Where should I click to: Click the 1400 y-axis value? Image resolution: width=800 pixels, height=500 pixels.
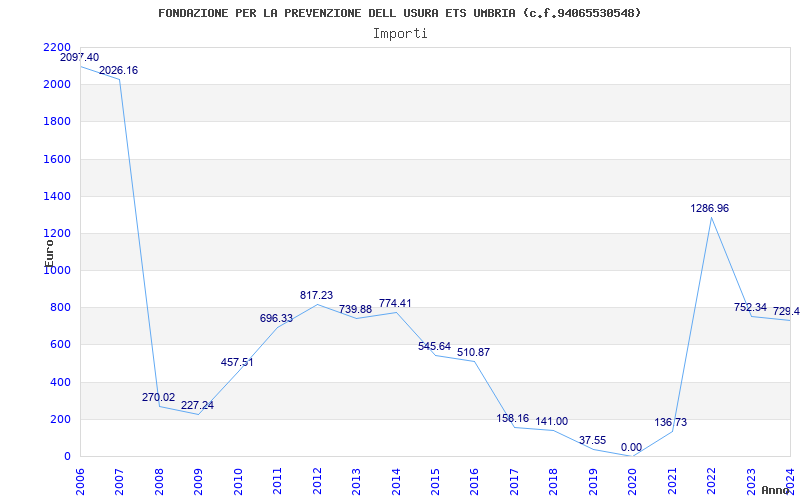[x=57, y=196]
